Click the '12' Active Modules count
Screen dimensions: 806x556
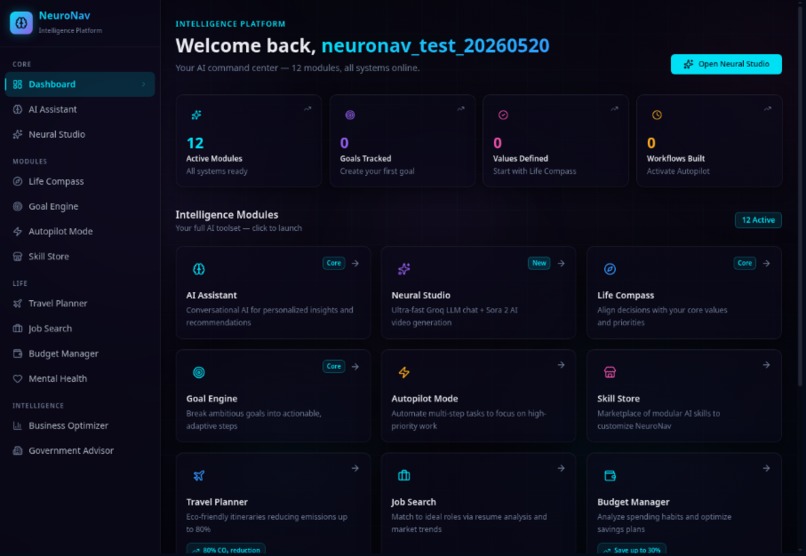click(x=195, y=143)
